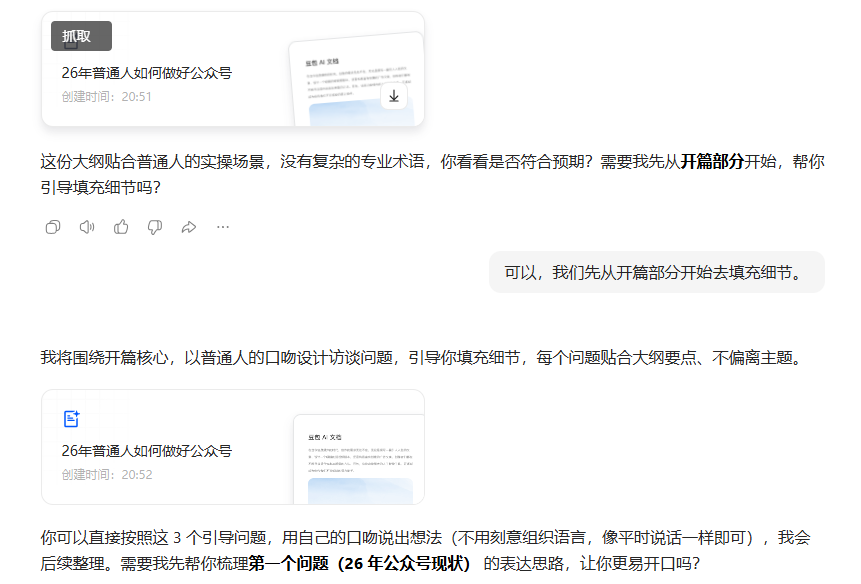Open the three-dot more options menu
Screen dimensions: 861x584
[223, 227]
